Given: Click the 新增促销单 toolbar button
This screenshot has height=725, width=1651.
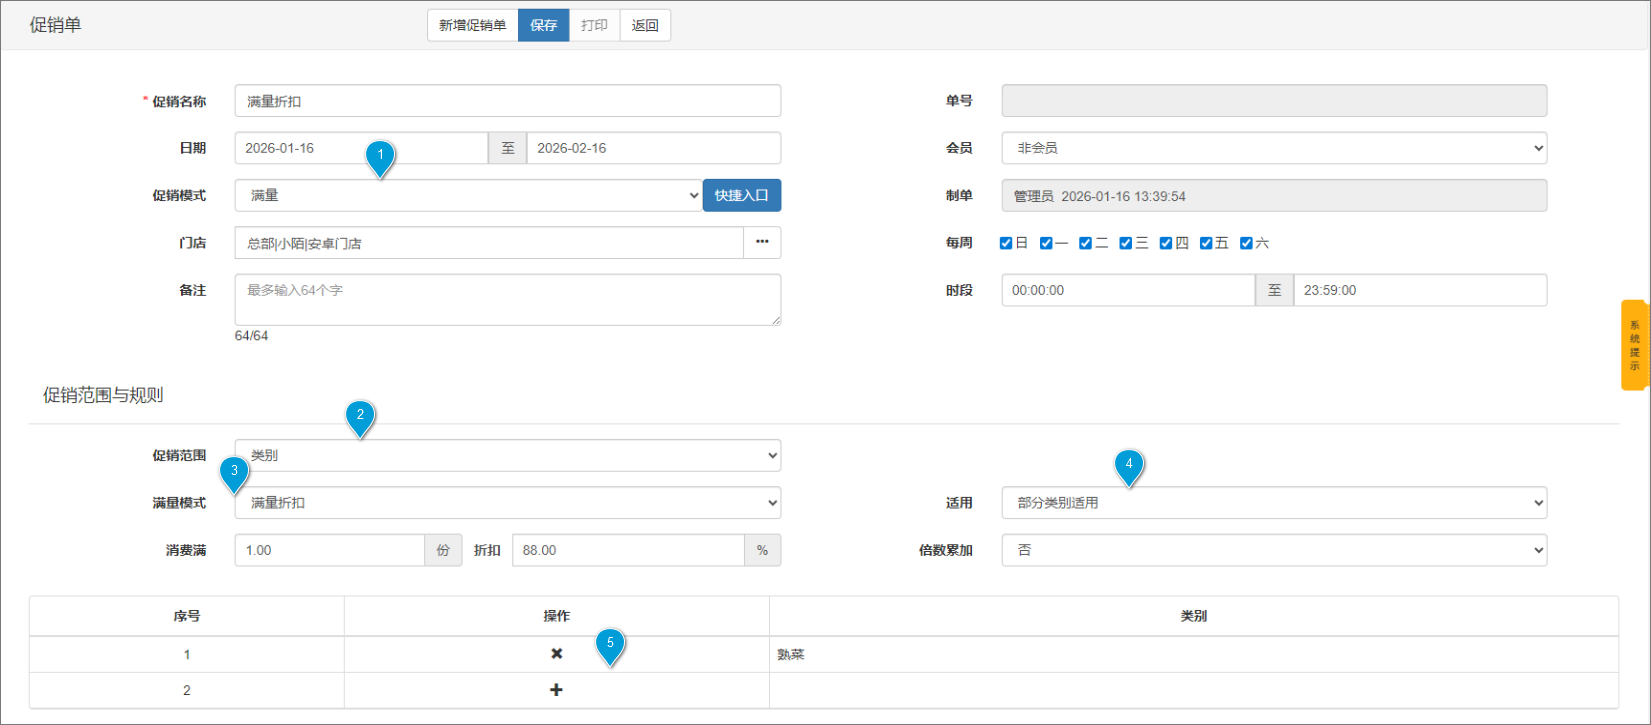Looking at the screenshot, I should (472, 25).
